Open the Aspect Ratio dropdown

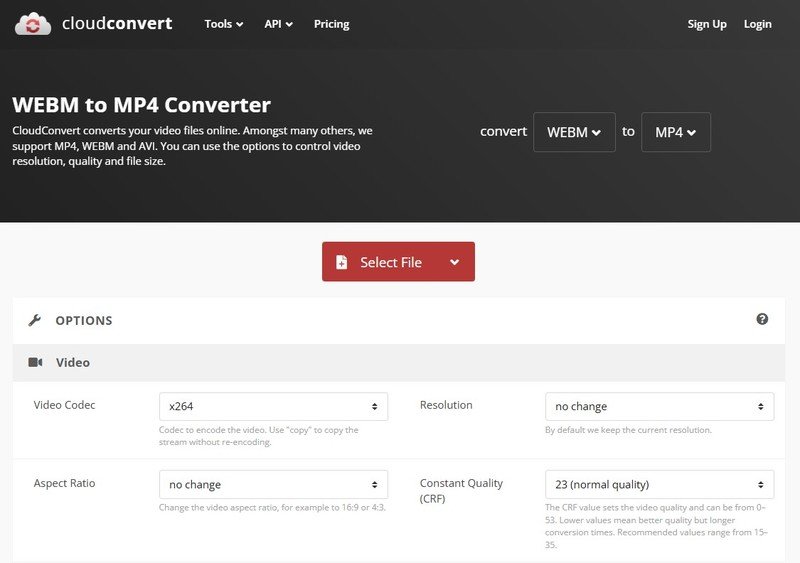273,484
